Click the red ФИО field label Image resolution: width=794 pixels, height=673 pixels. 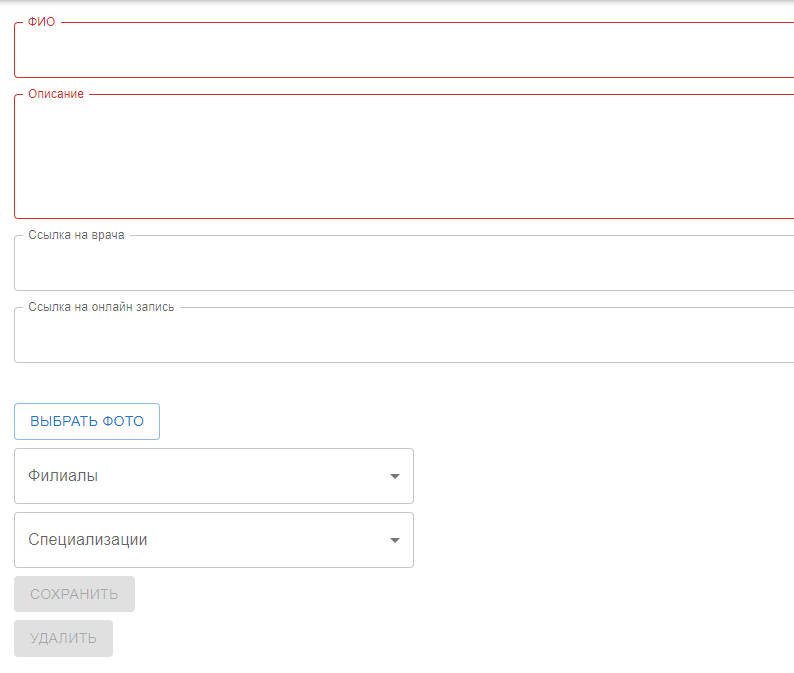pos(42,22)
